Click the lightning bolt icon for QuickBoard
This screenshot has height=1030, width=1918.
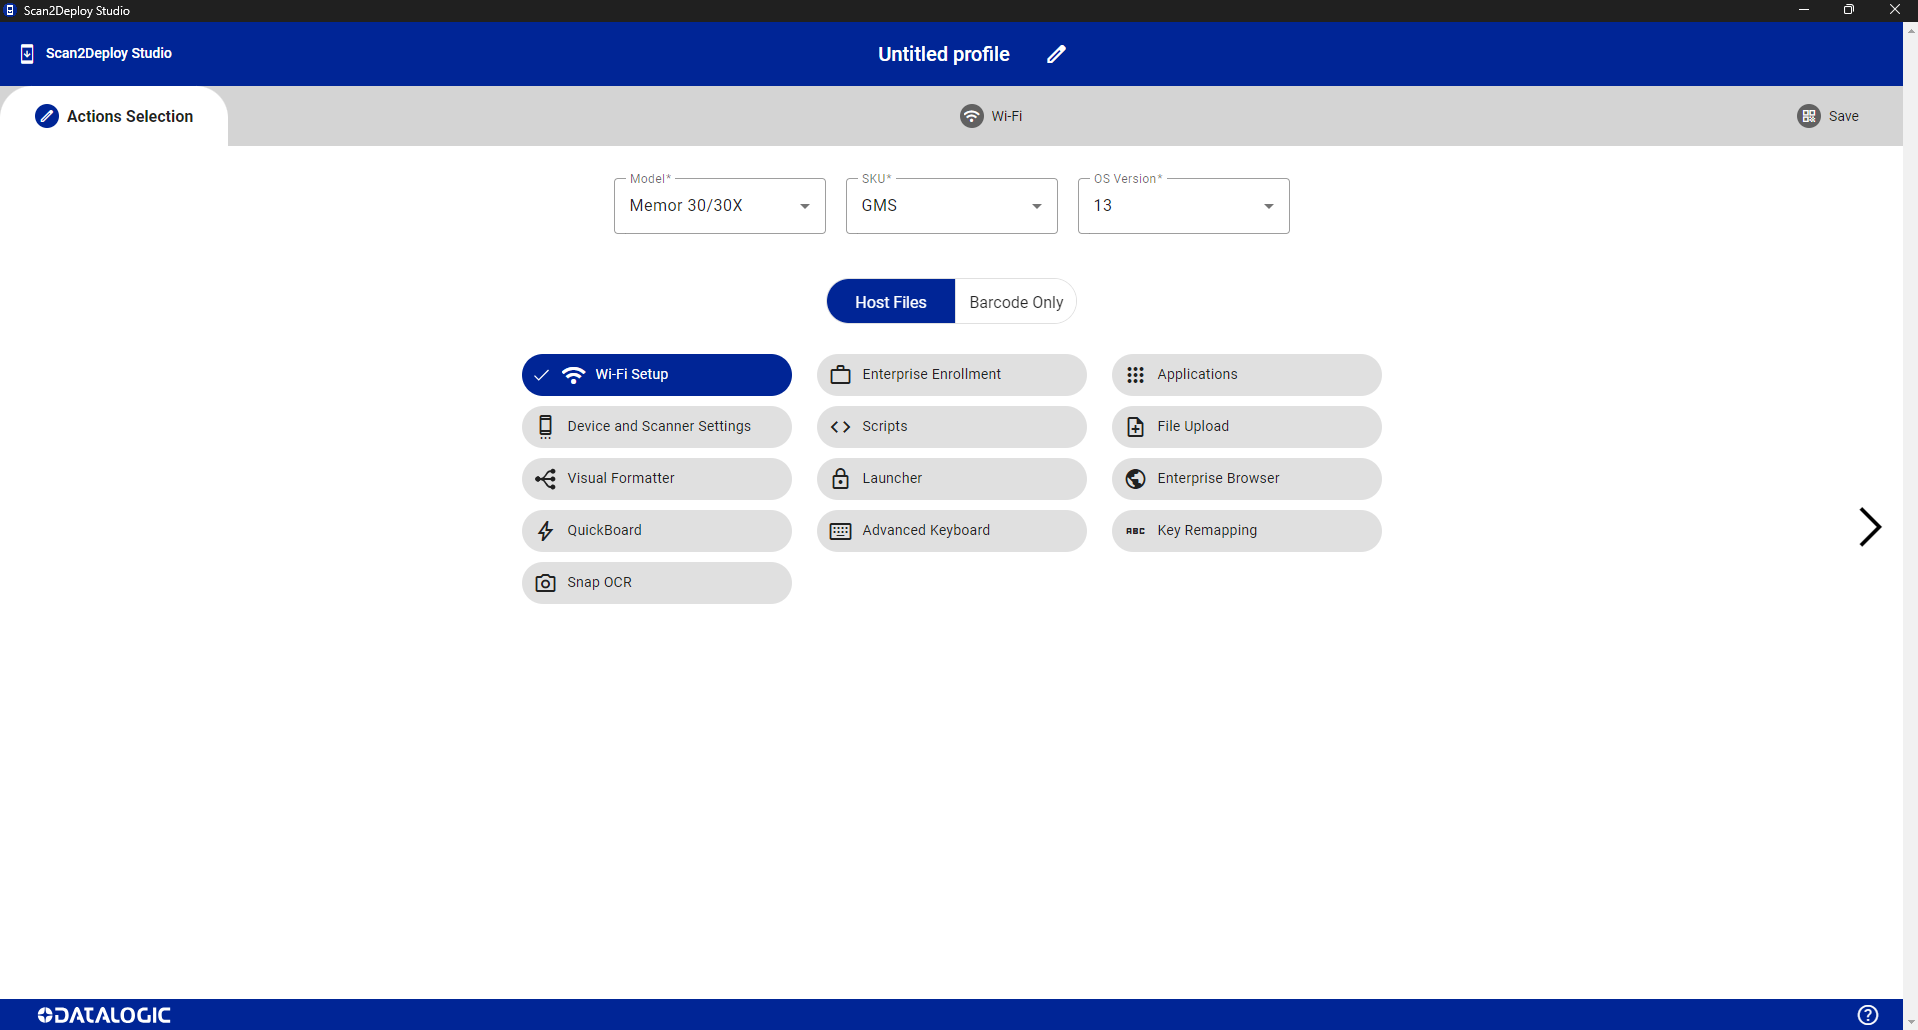click(545, 531)
